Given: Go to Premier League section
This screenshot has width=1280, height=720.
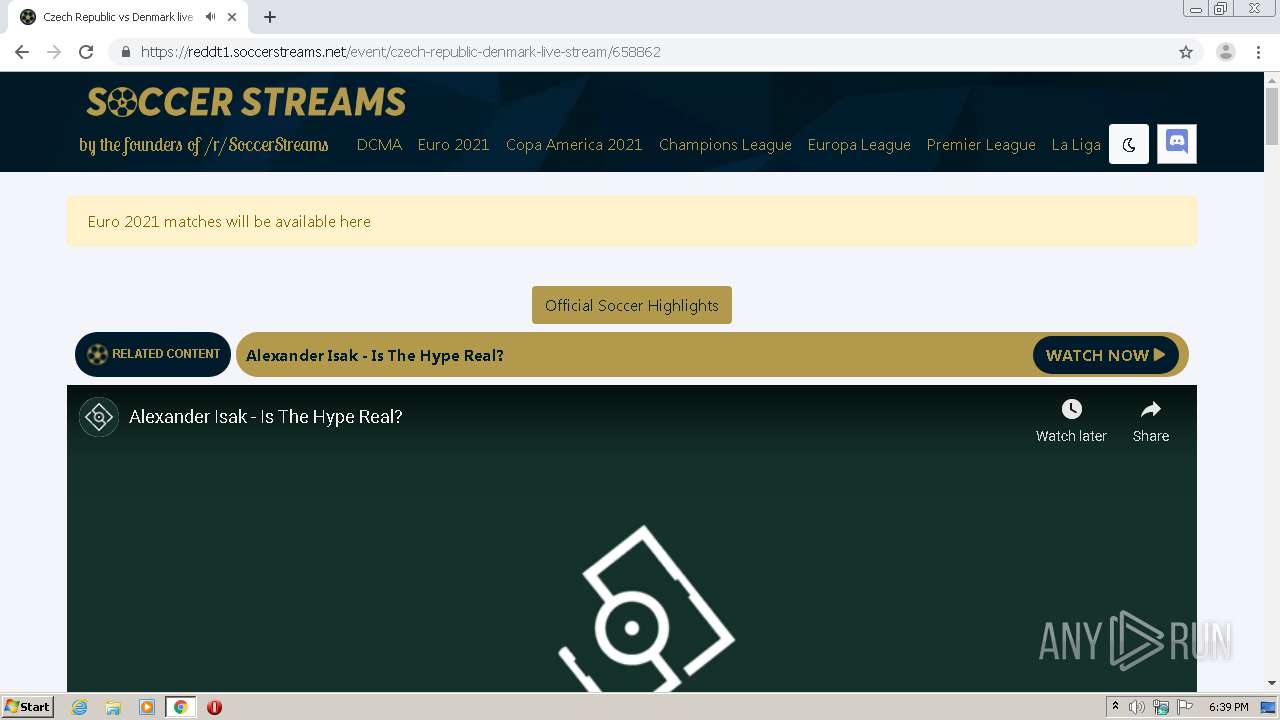Looking at the screenshot, I should tap(981, 145).
